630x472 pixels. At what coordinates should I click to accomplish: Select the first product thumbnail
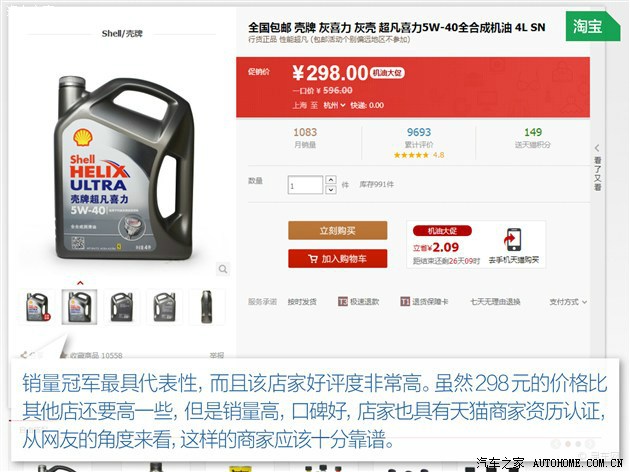(x=37, y=306)
